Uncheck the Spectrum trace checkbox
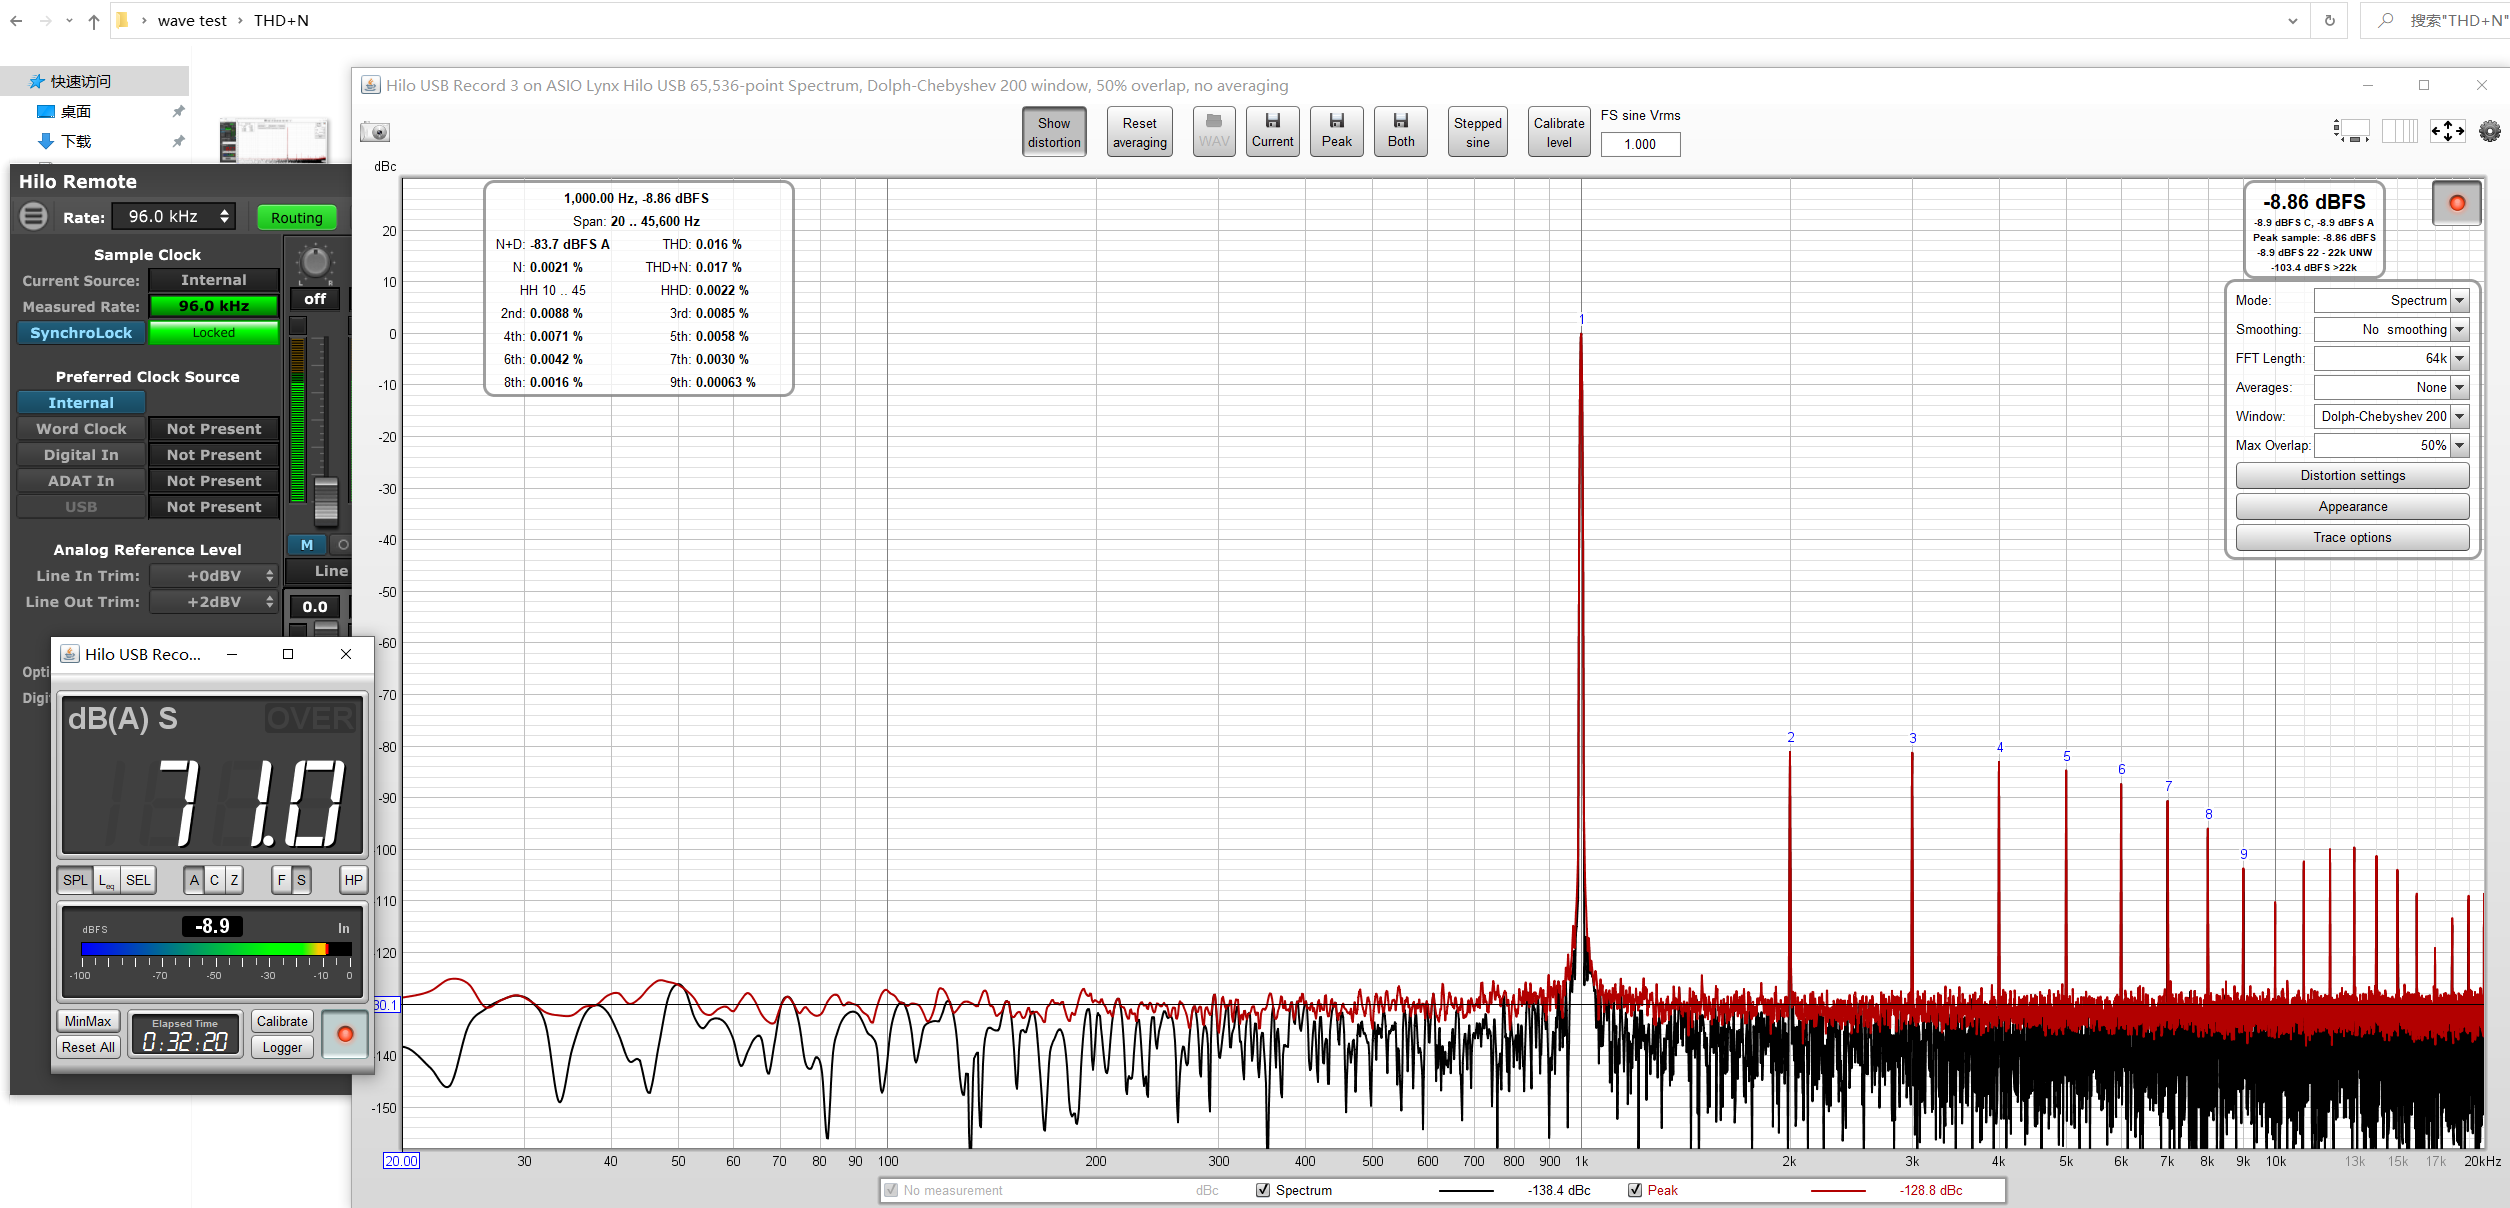This screenshot has width=2510, height=1208. tap(1263, 1190)
